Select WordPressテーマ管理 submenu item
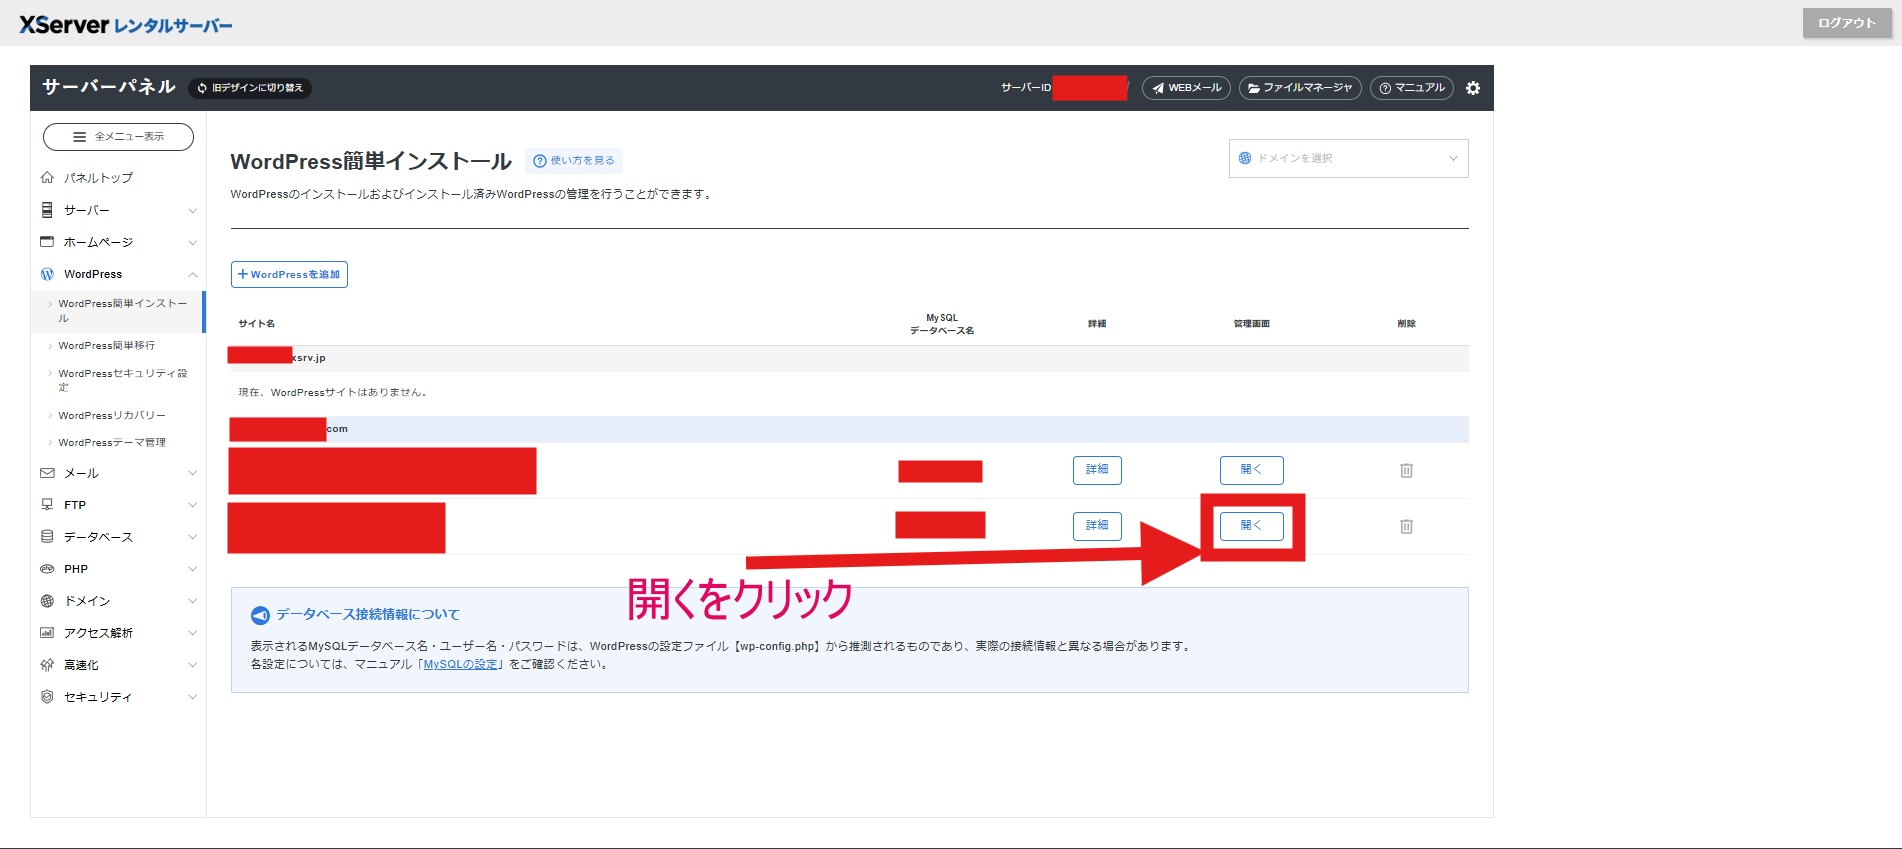The image size is (1902, 849). coord(112,443)
